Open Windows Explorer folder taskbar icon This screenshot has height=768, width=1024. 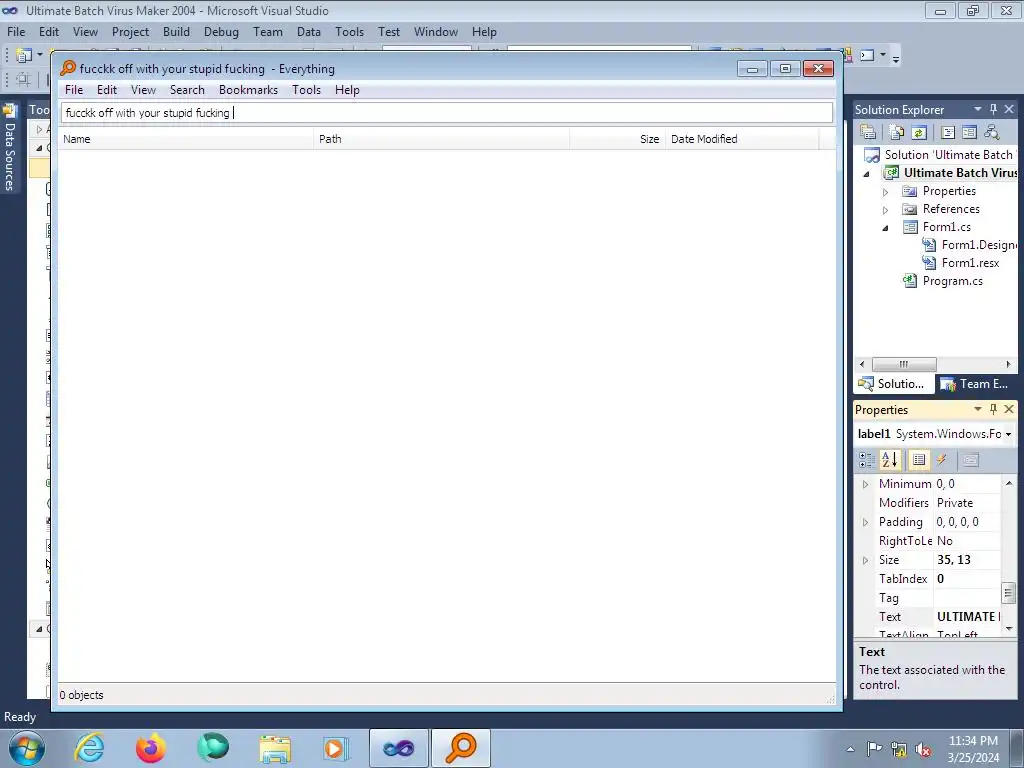(275, 748)
